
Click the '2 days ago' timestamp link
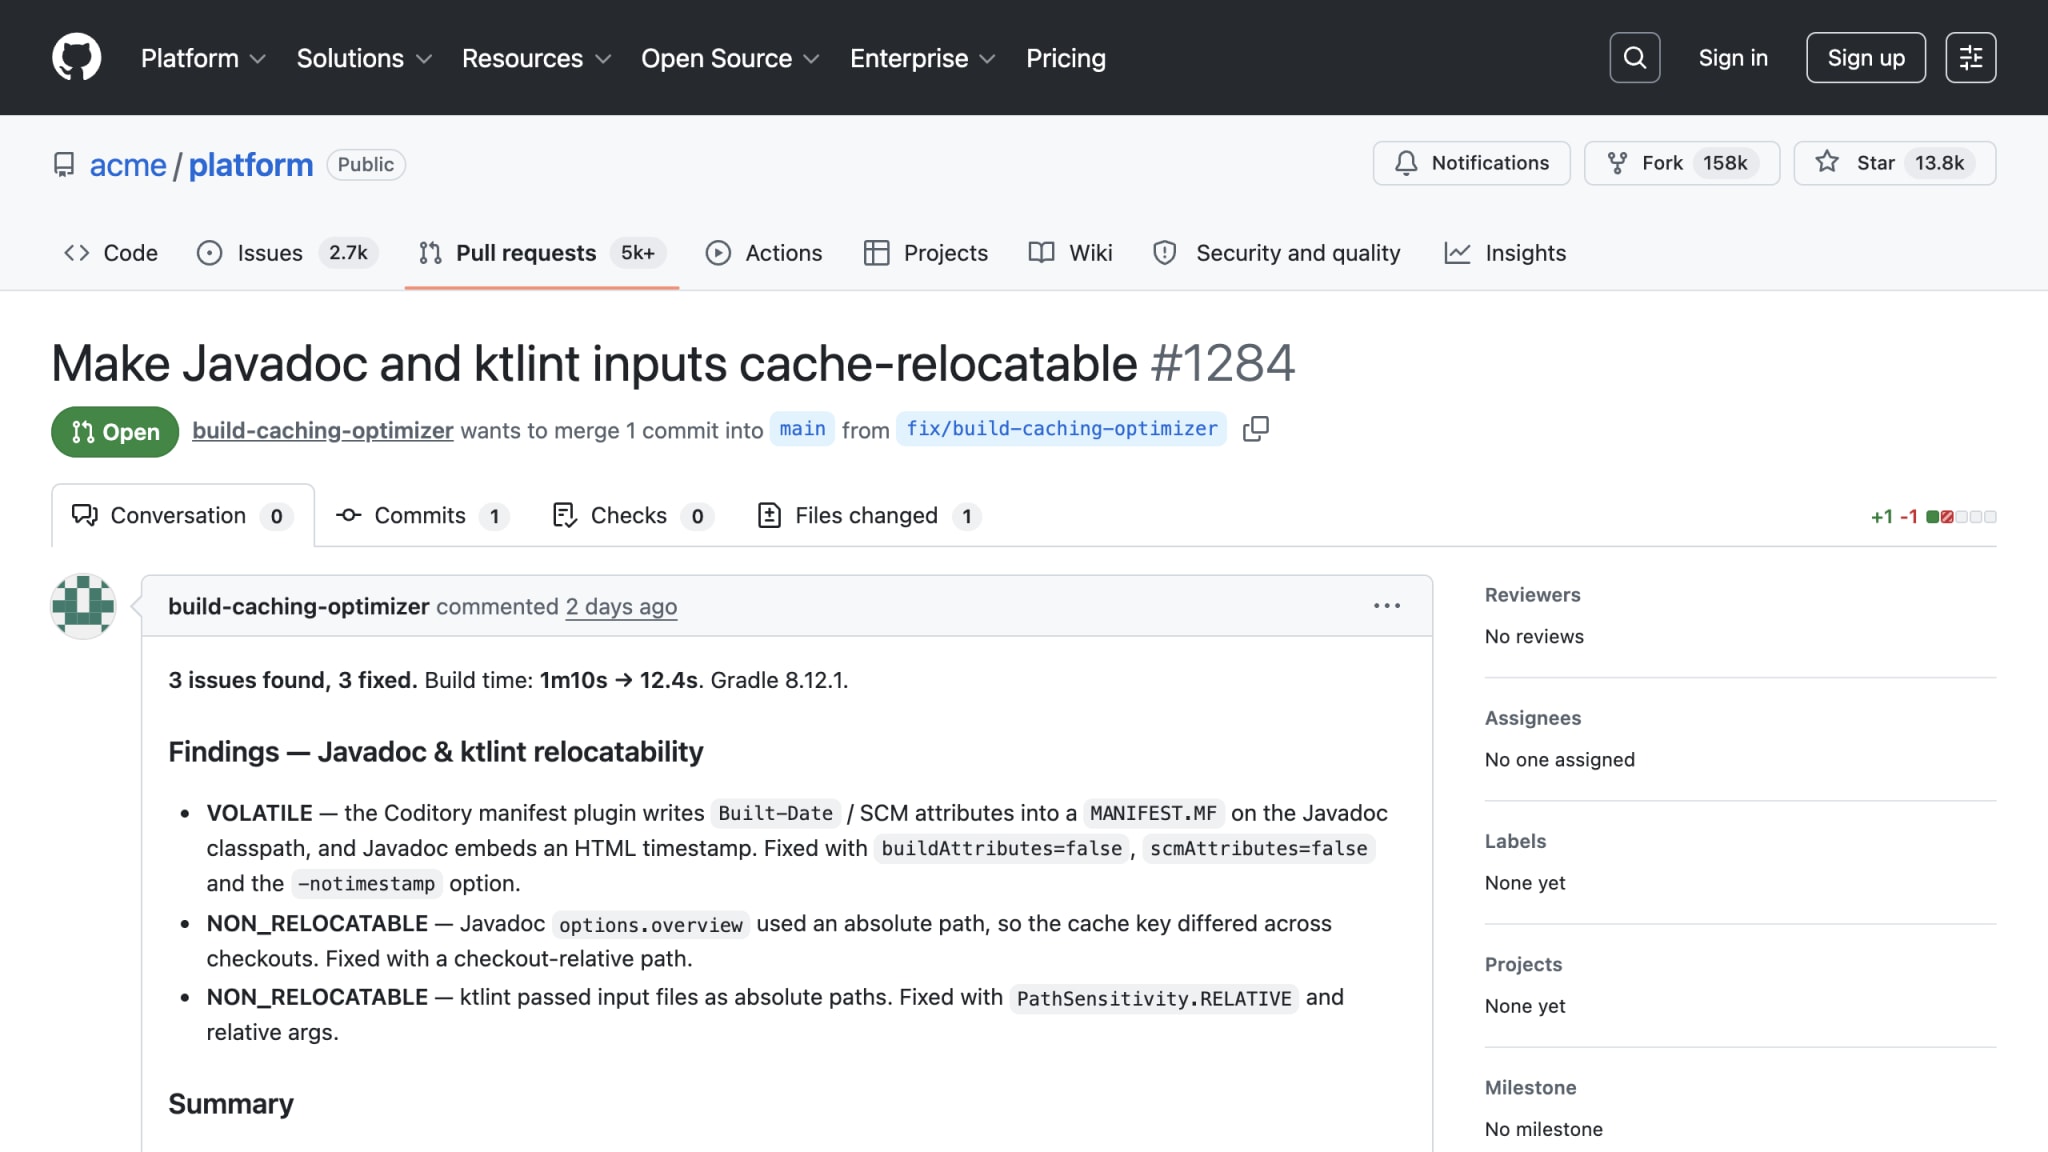[621, 607]
